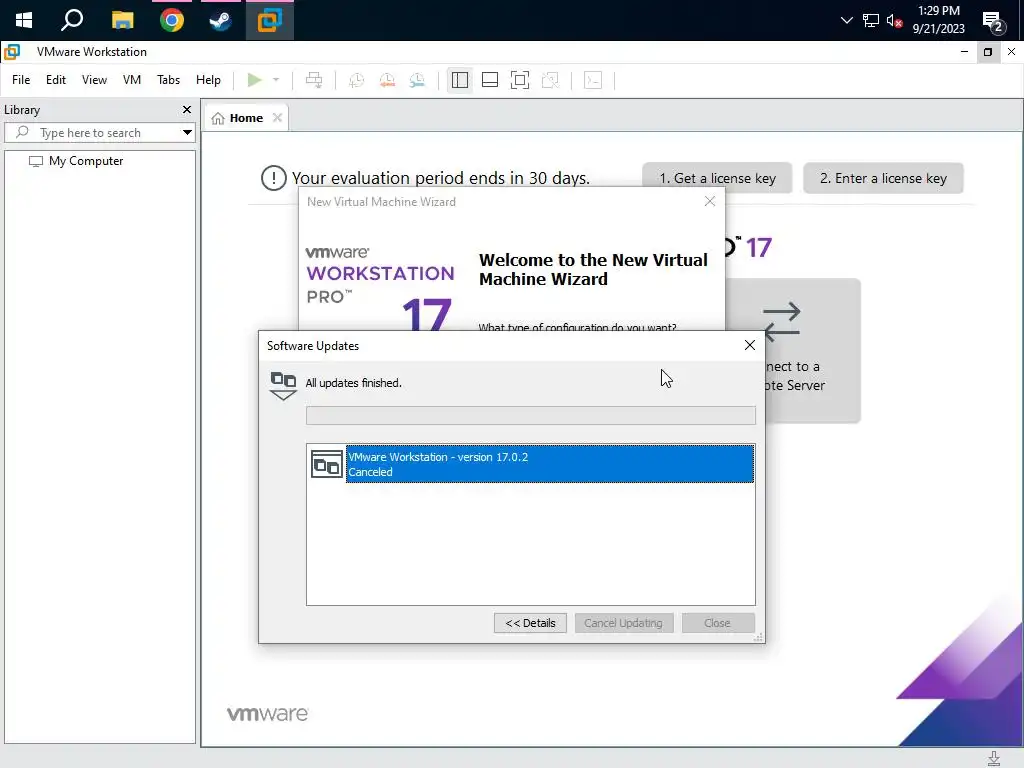Viewport: 1024px width, 768px height.
Task: Open Windows taskbar search
Action: coord(72,20)
